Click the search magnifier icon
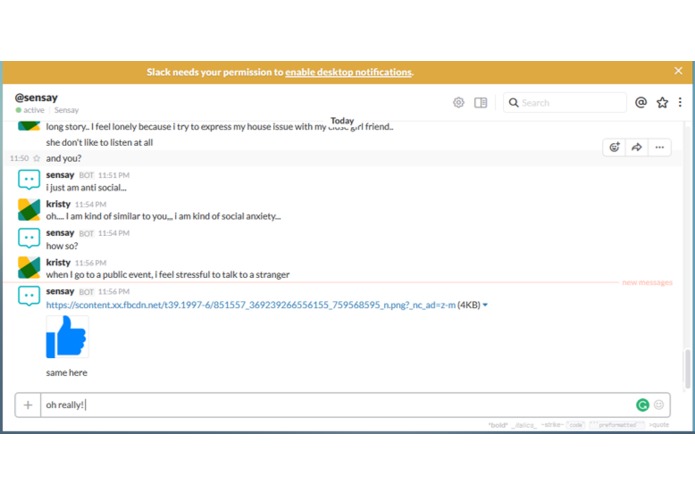The height and width of the screenshot is (494, 695). 513,102
